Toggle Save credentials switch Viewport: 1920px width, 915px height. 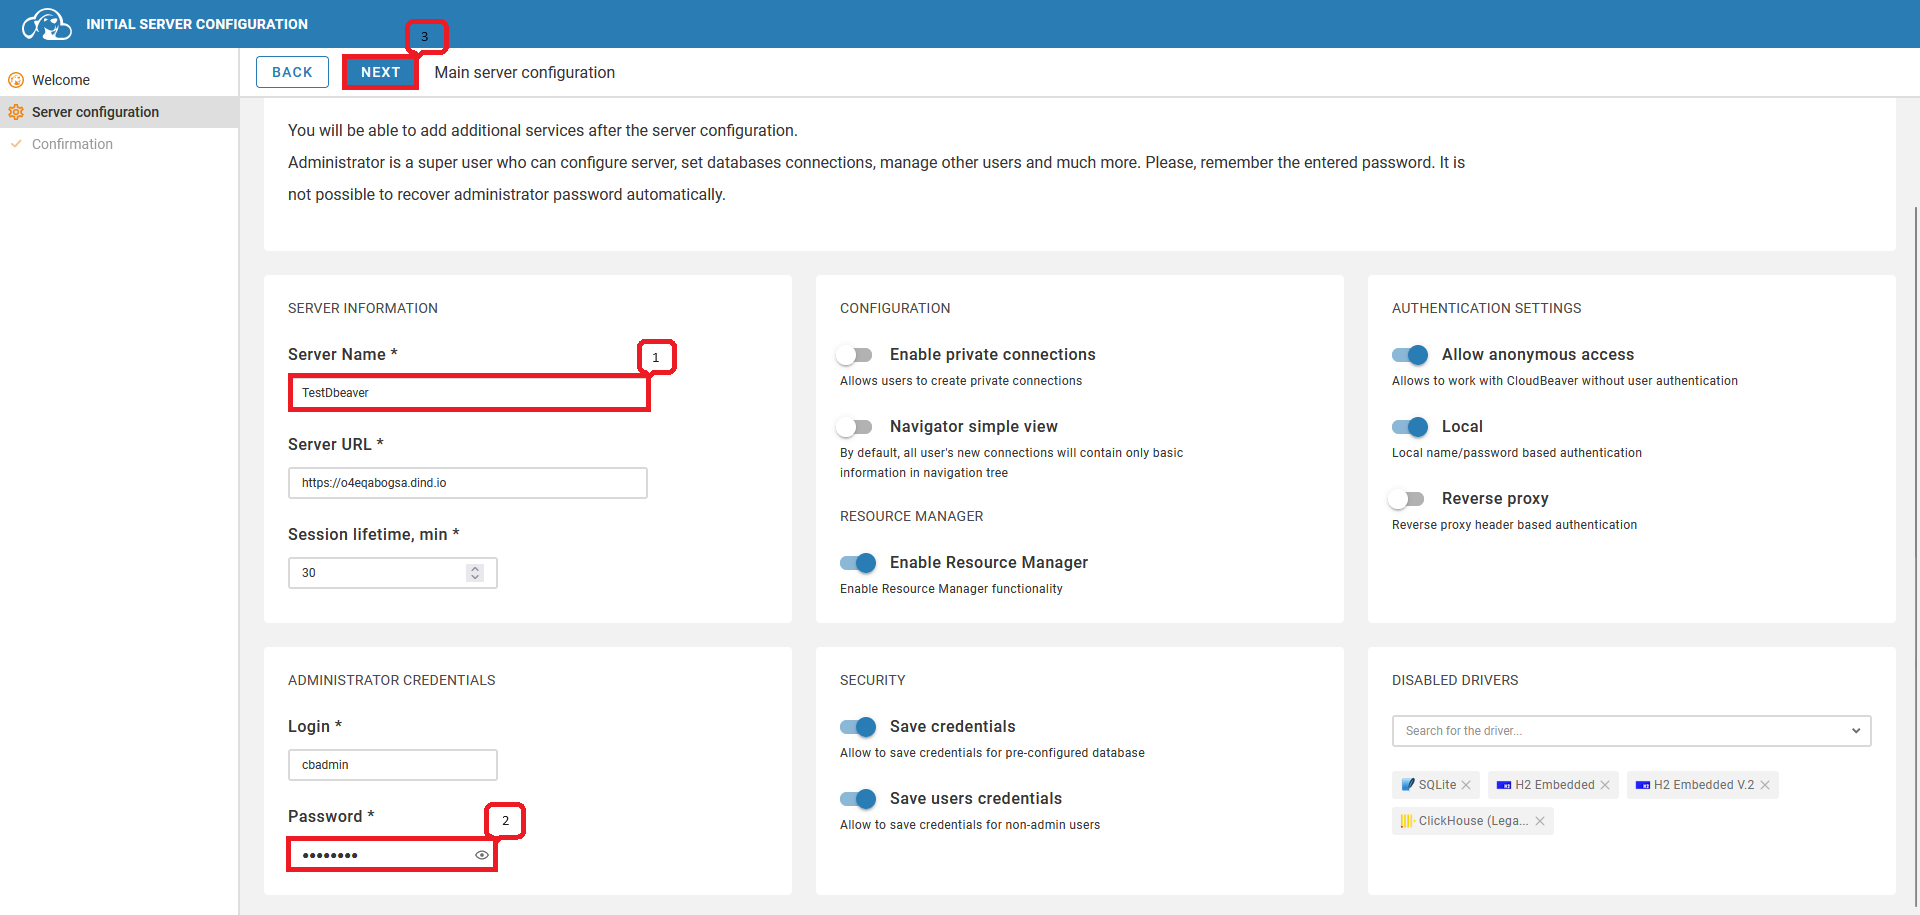pos(858,727)
